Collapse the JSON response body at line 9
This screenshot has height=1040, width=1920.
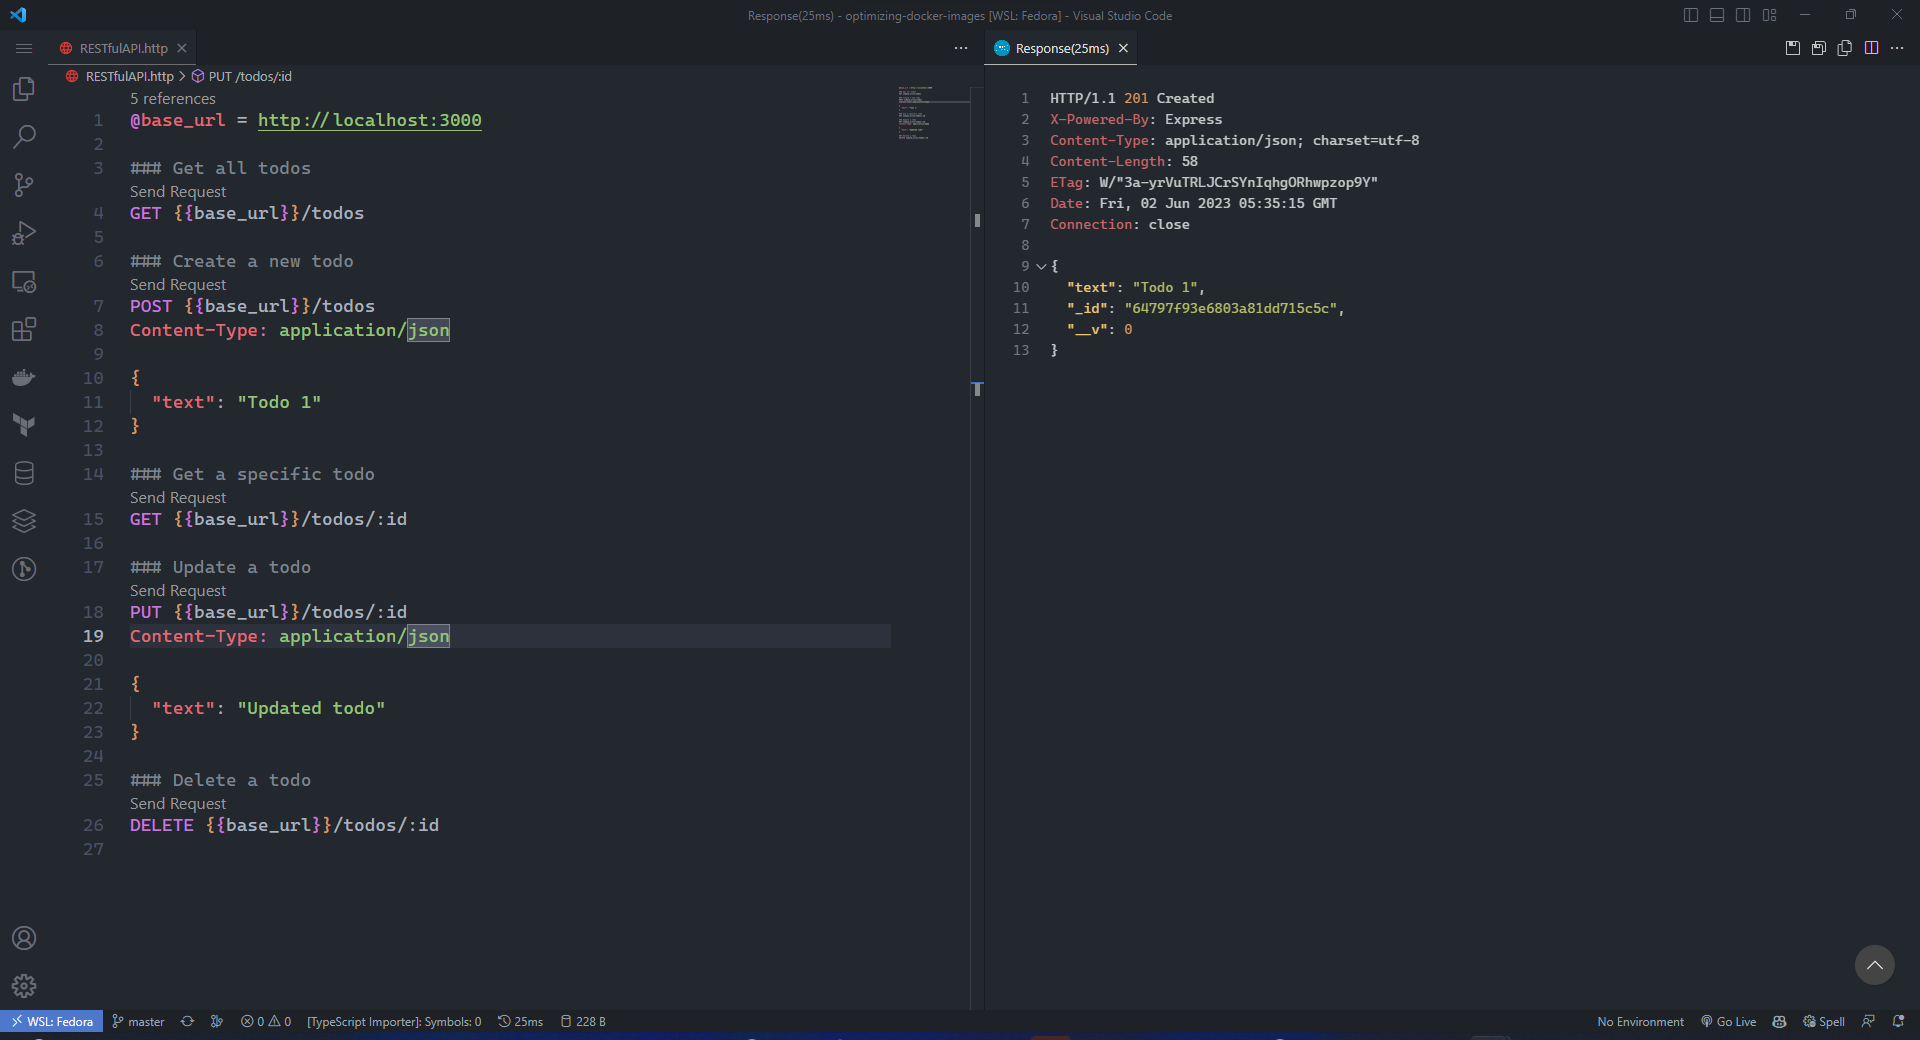click(1041, 266)
